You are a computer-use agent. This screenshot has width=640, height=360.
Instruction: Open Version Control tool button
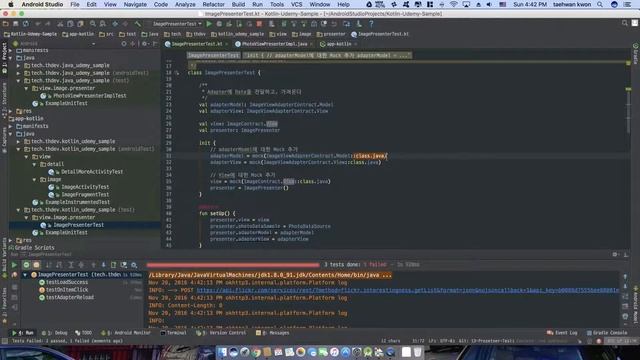click(221, 333)
